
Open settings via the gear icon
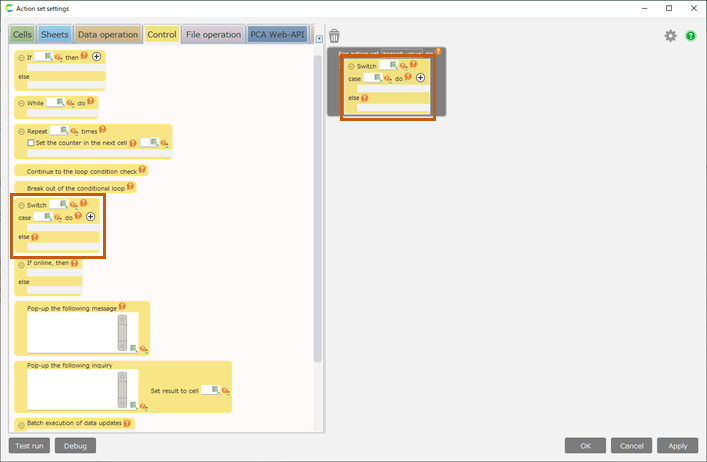coord(671,36)
